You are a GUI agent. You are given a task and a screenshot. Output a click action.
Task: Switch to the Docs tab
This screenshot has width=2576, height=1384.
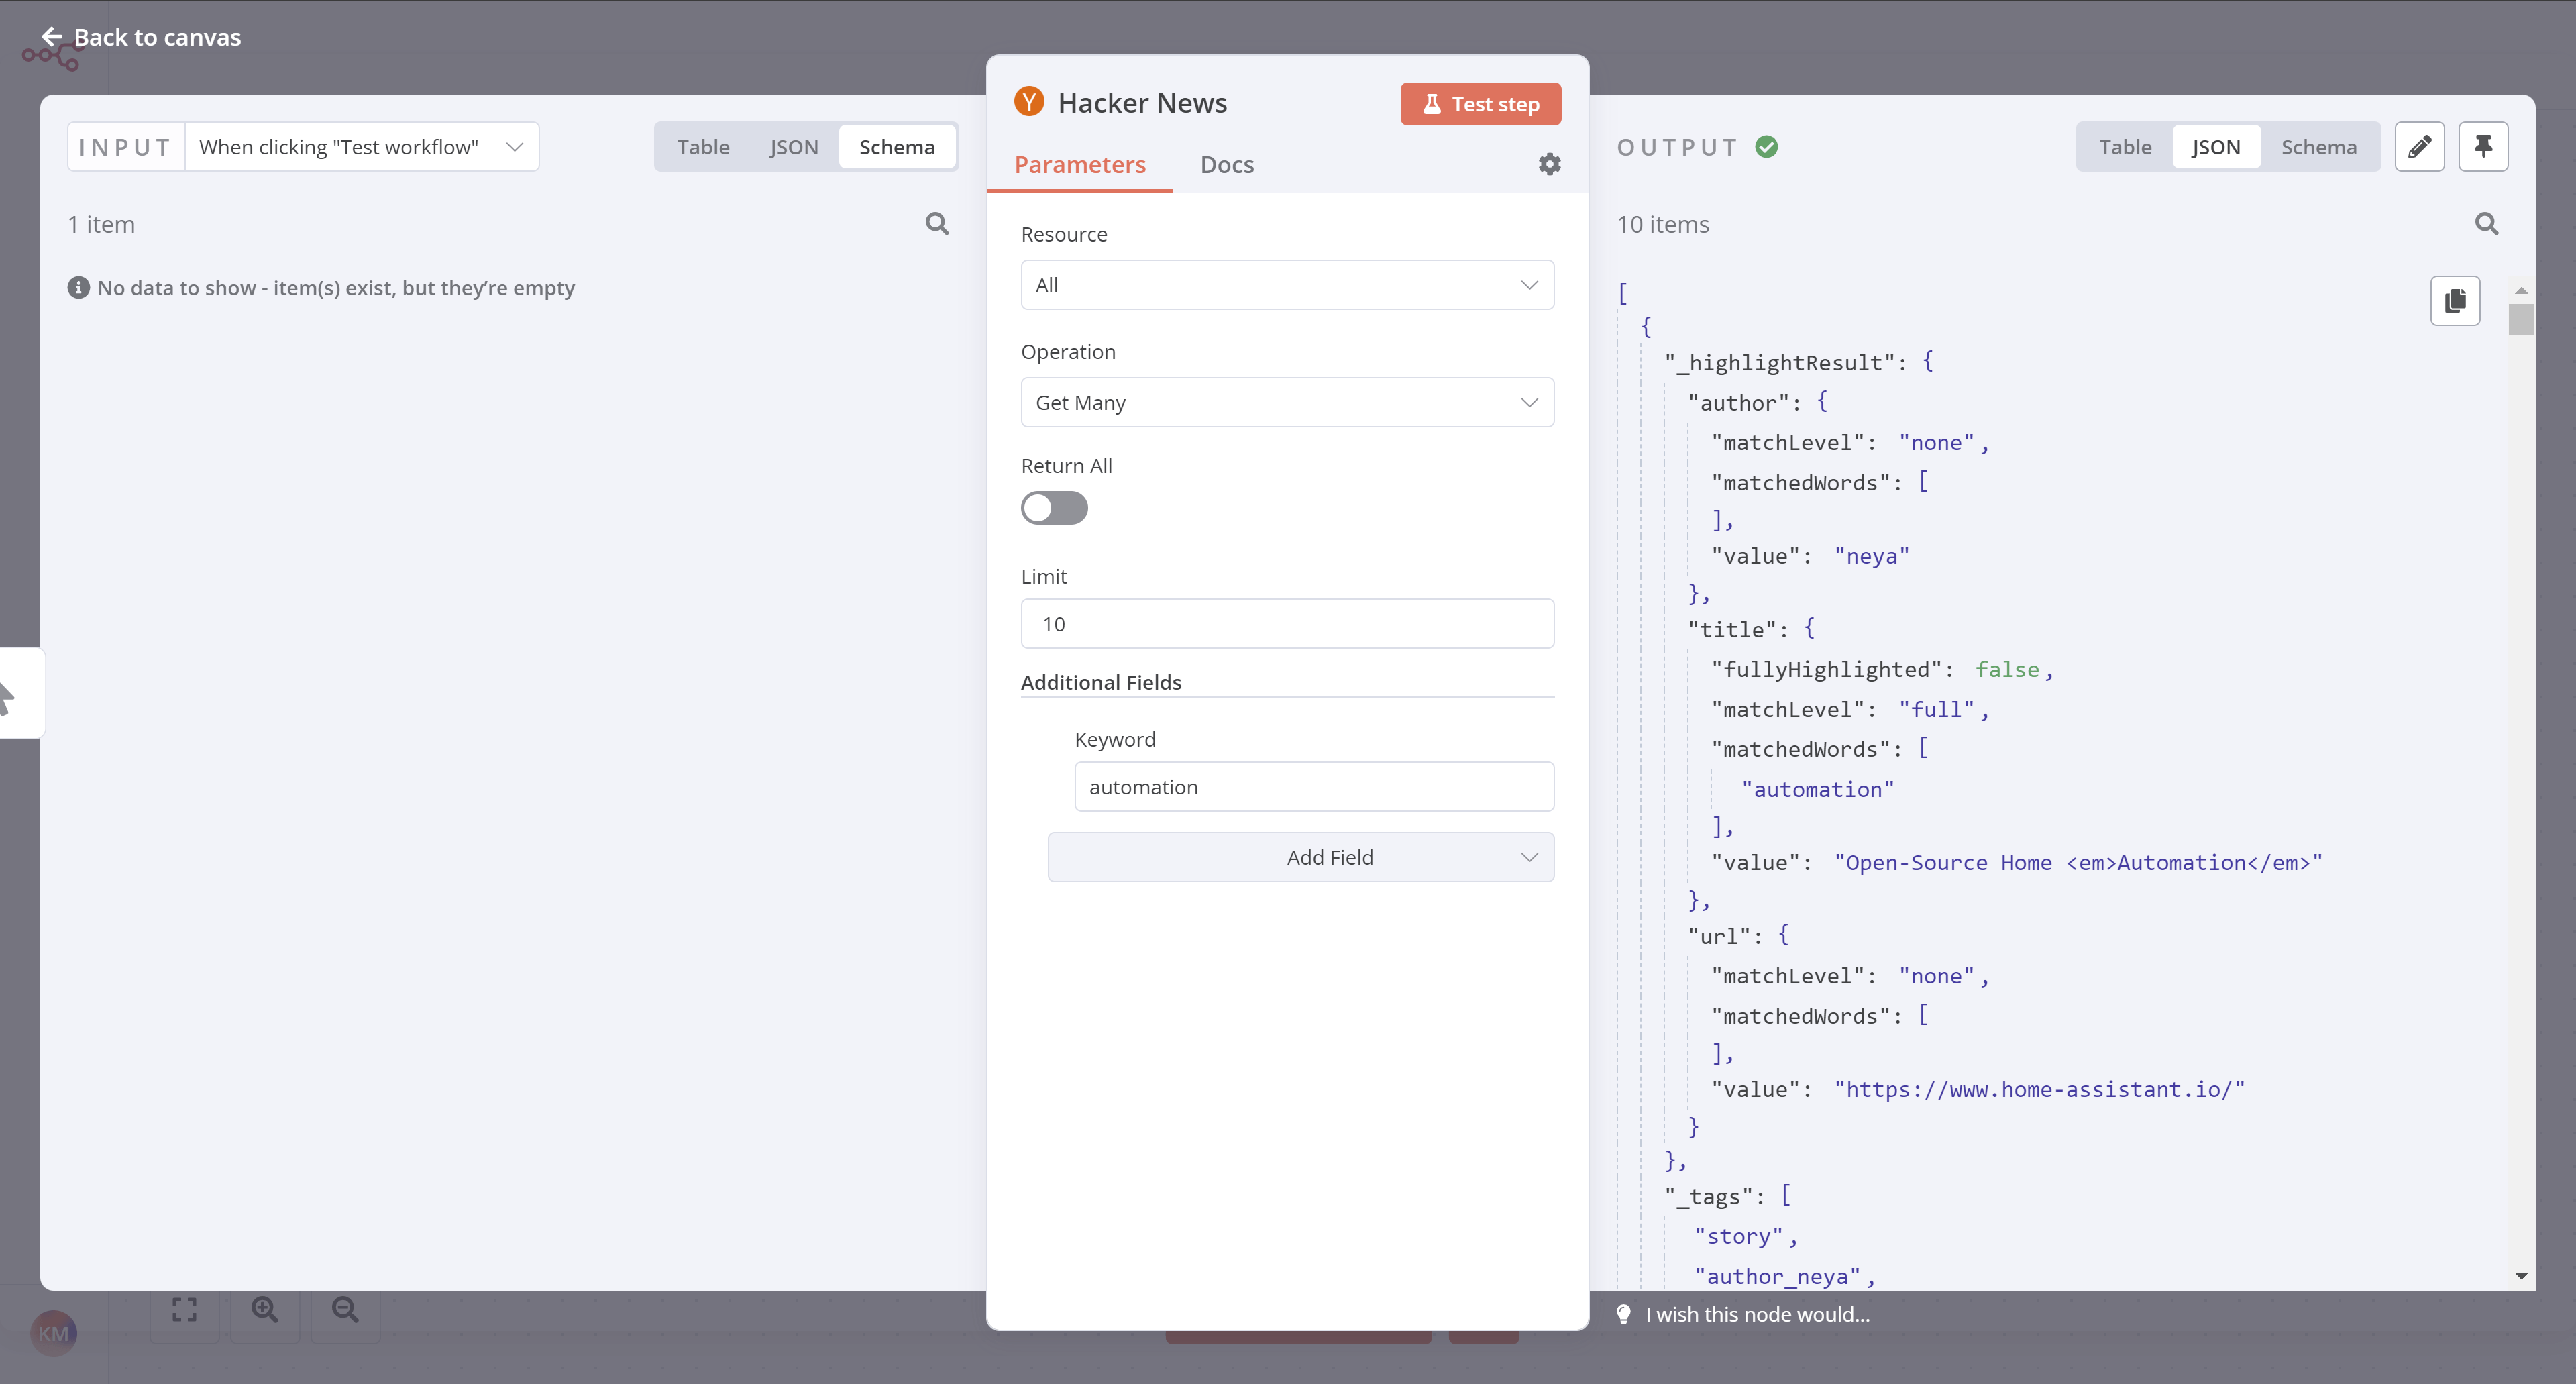click(x=1226, y=164)
